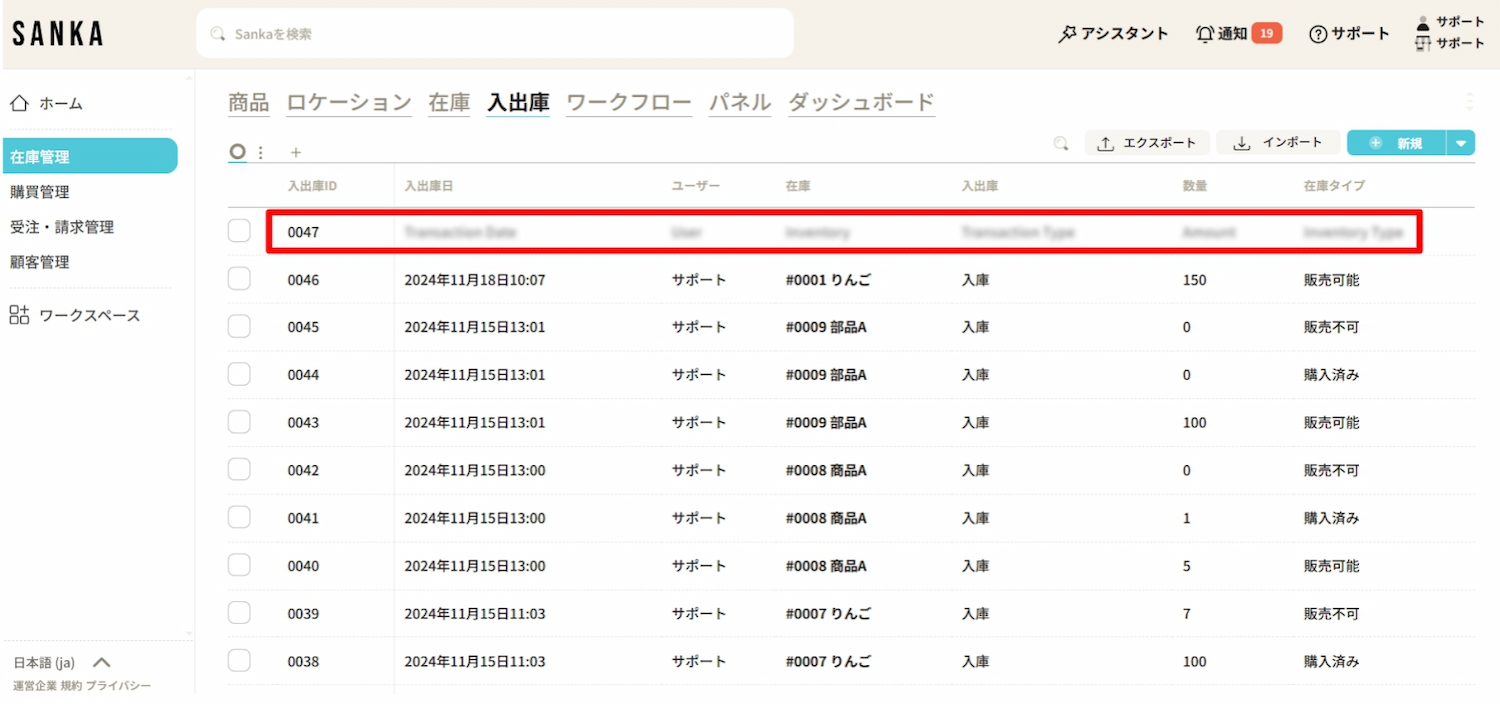1500x704 pixels.
Task: Add a new view with plus icon
Action: click(x=295, y=153)
